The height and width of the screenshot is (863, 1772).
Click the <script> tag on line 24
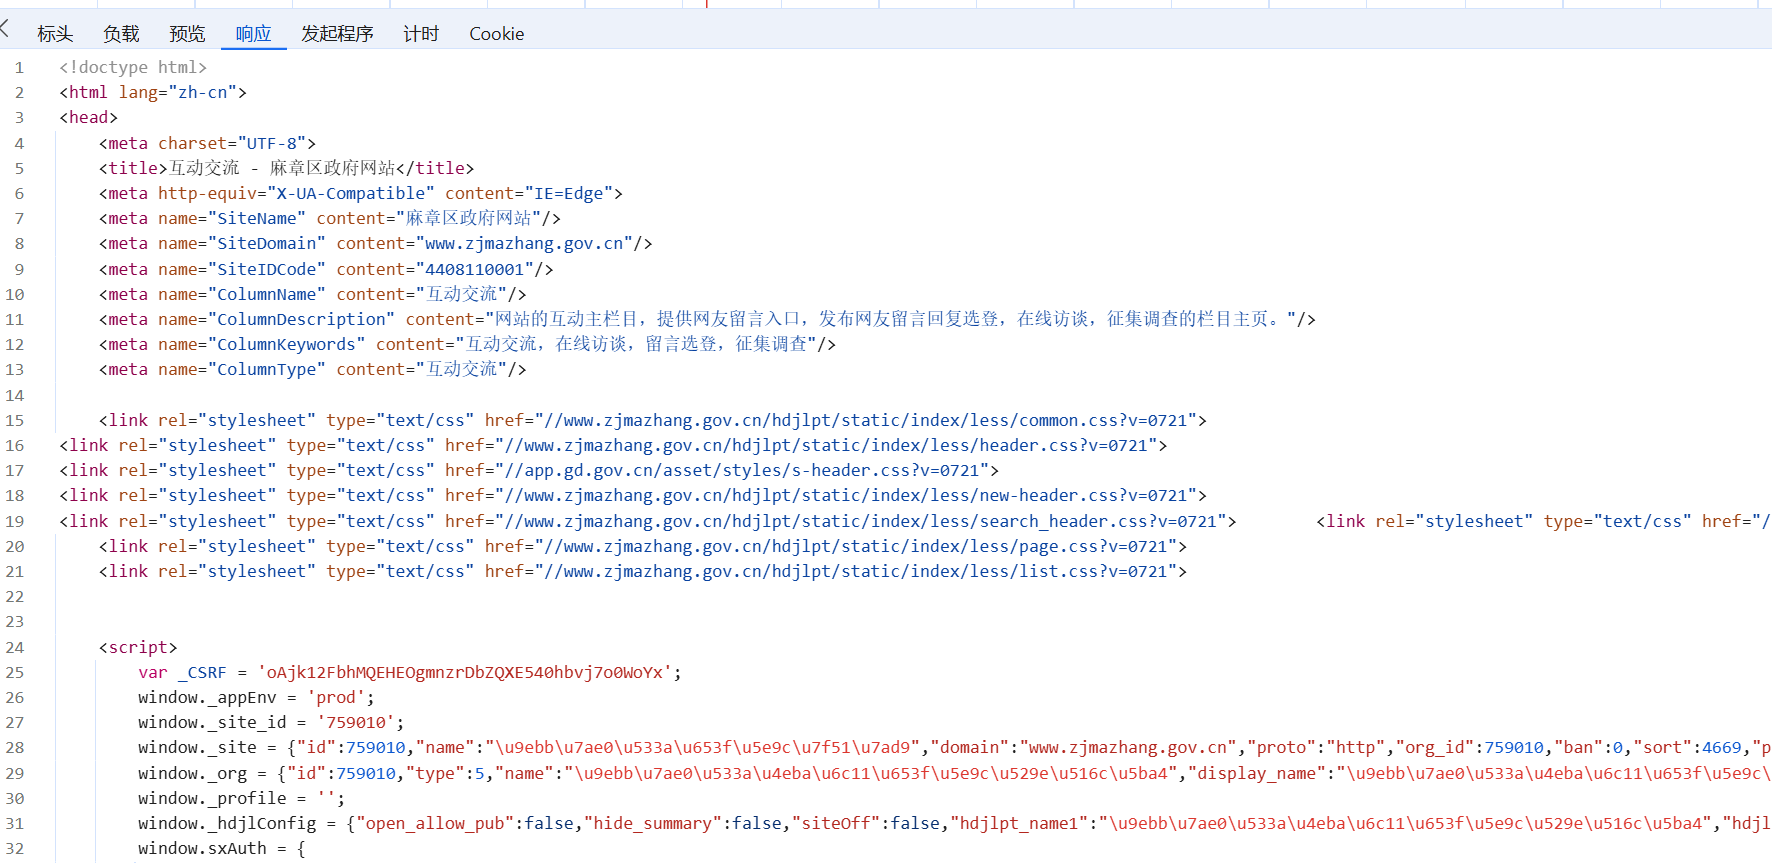coord(138,647)
